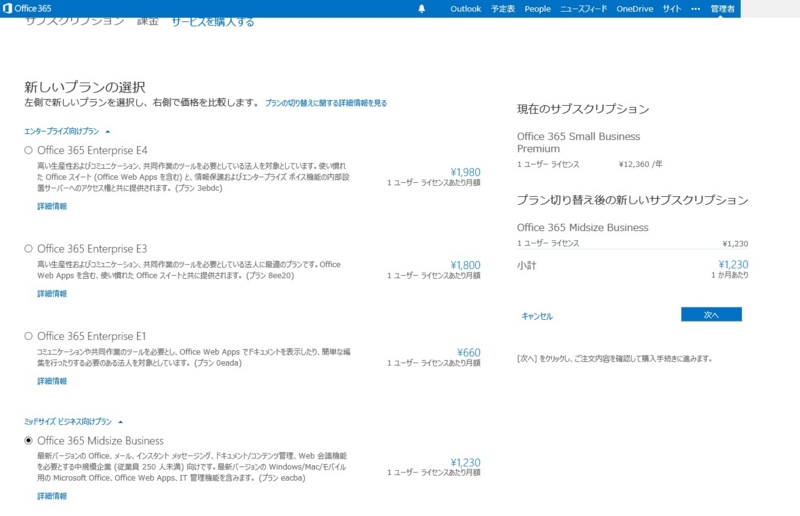
Task: Open OneDrive from the top bar
Action: [634, 9]
